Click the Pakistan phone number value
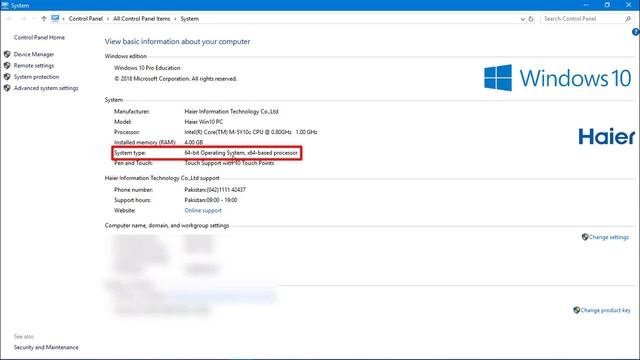The image size is (640, 360). pyautogui.click(x=215, y=190)
